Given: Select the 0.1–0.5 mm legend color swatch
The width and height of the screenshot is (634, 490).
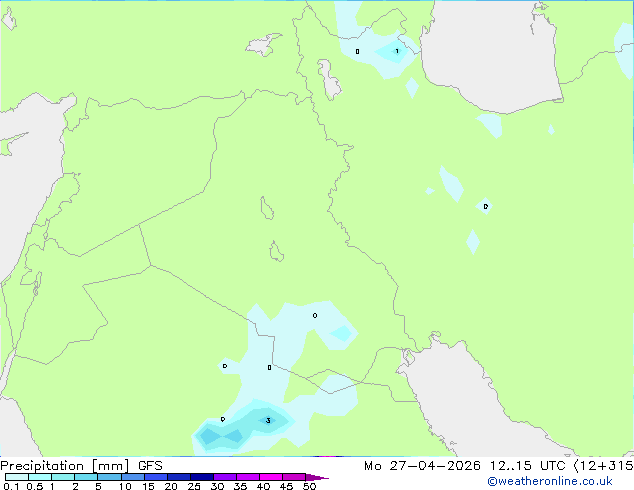Looking at the screenshot, I should point(17,477).
